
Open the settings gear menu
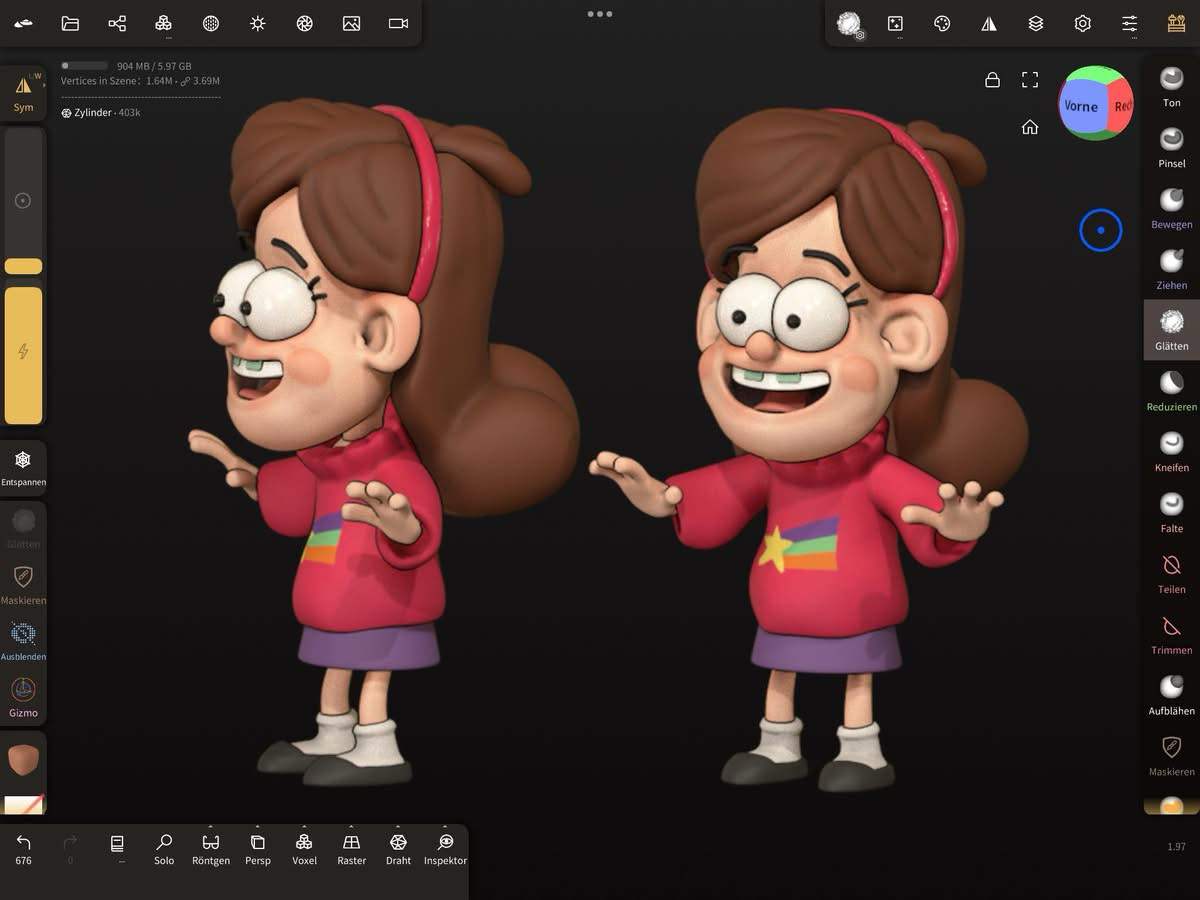pos(1083,23)
